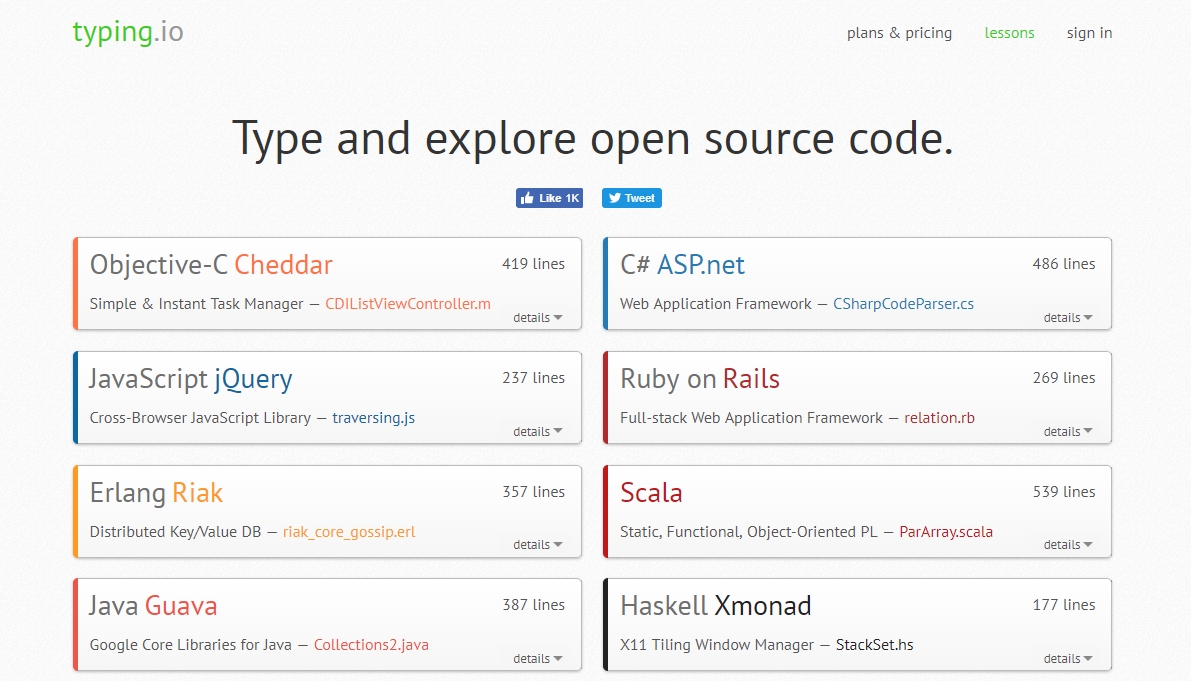Open StackSet.hs file link

click(874, 645)
